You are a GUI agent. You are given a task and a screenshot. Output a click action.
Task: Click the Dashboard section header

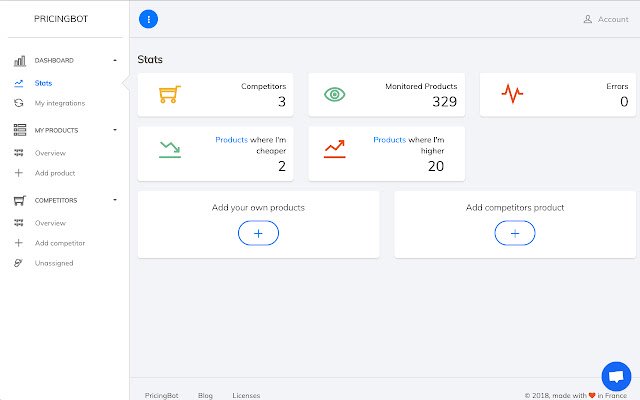pyautogui.click(x=54, y=60)
